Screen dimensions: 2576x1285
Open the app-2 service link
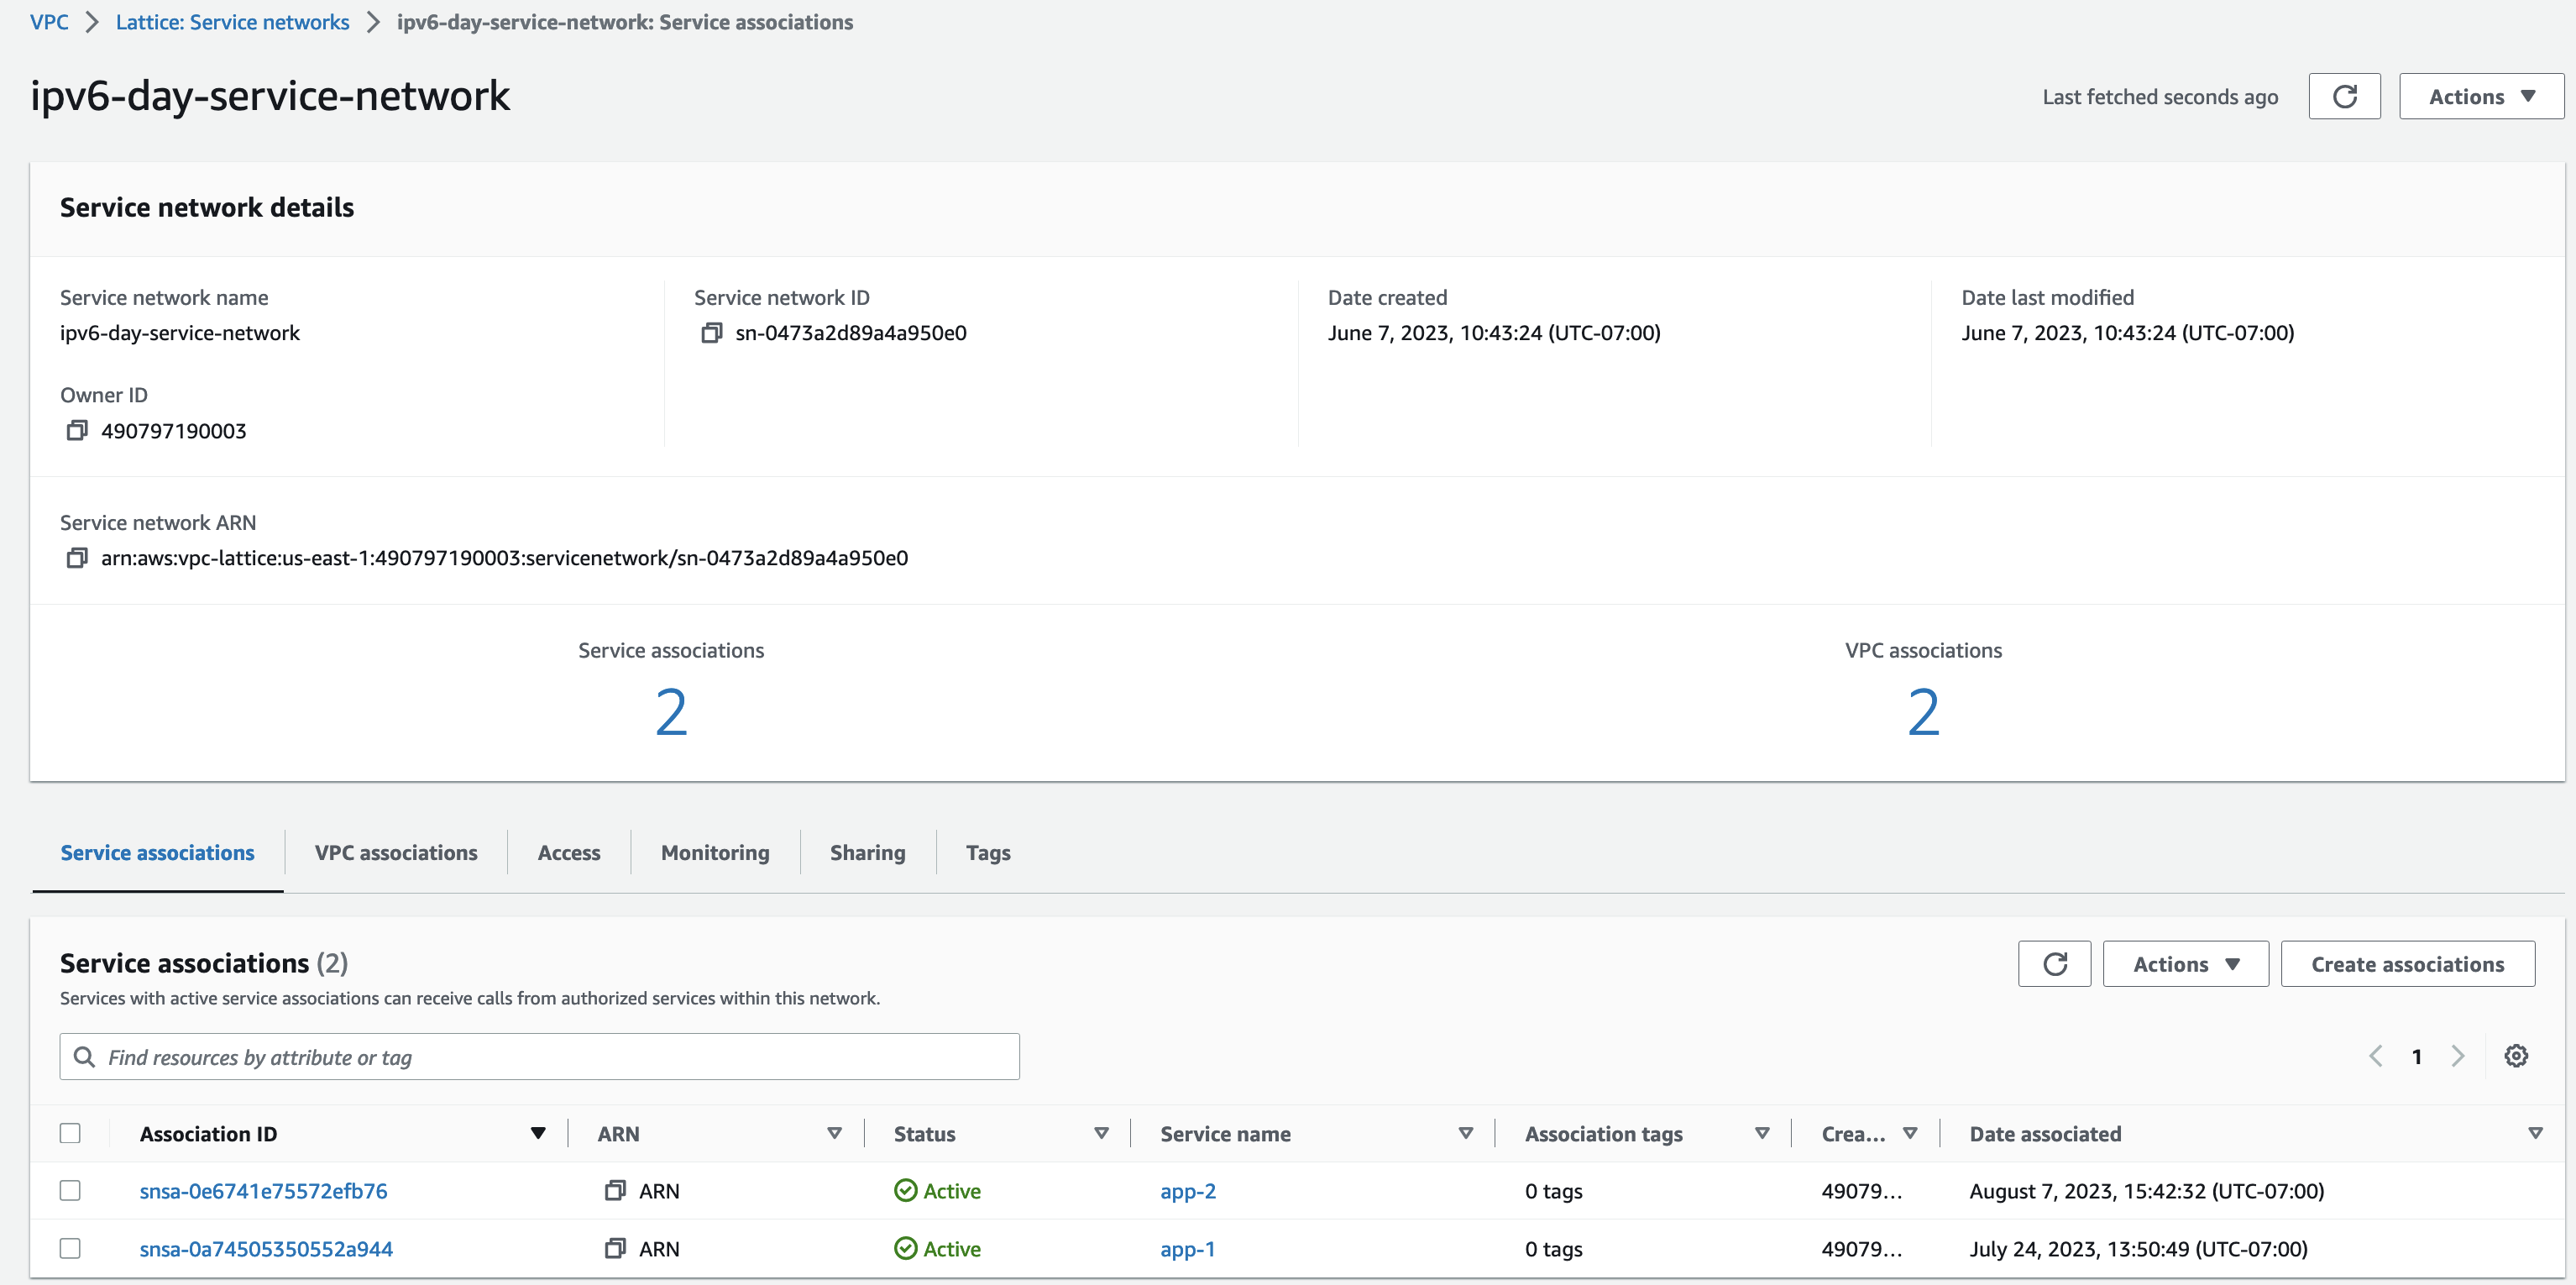coord(1188,1191)
